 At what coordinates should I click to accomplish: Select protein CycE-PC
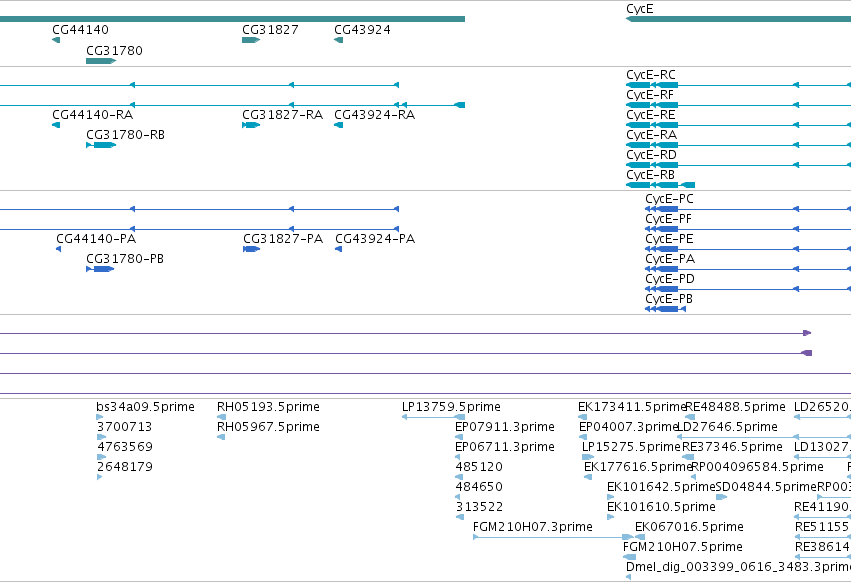coord(669,199)
